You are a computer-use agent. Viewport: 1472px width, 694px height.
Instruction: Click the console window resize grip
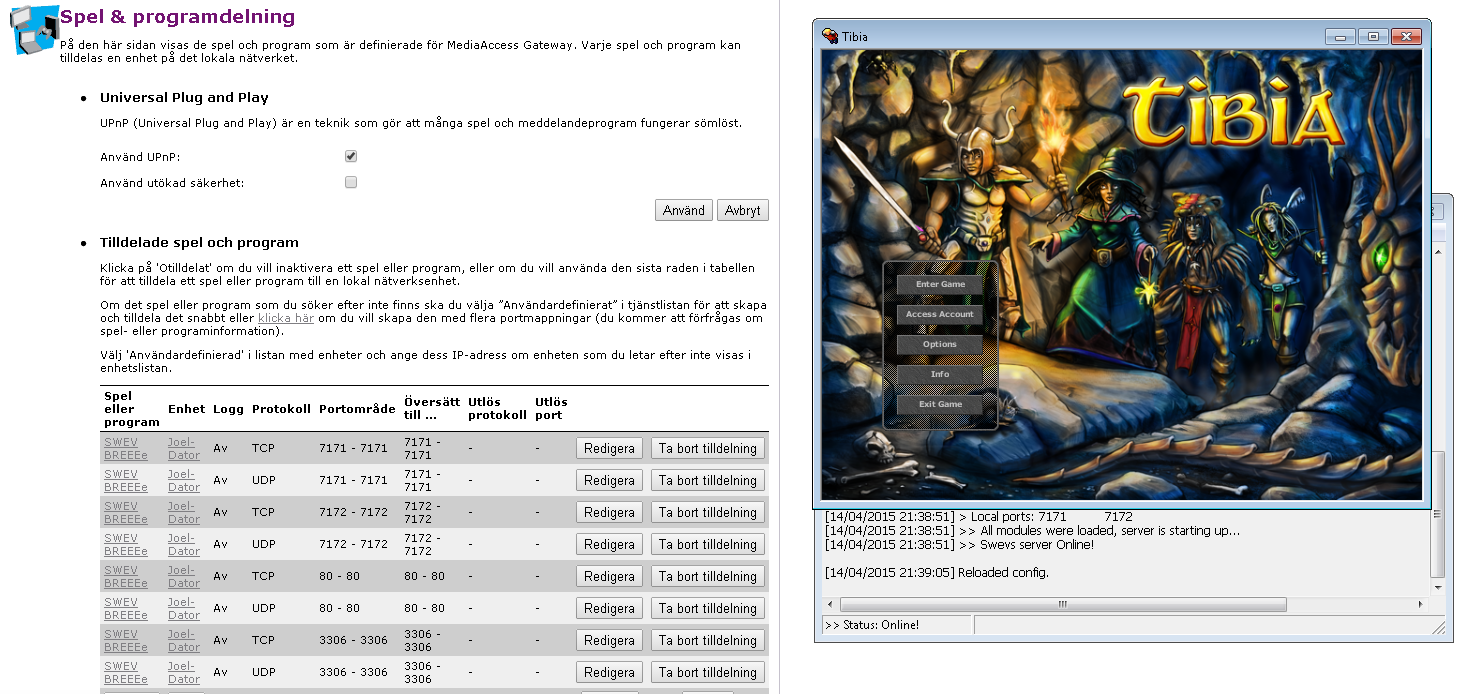pyautogui.click(x=1438, y=626)
